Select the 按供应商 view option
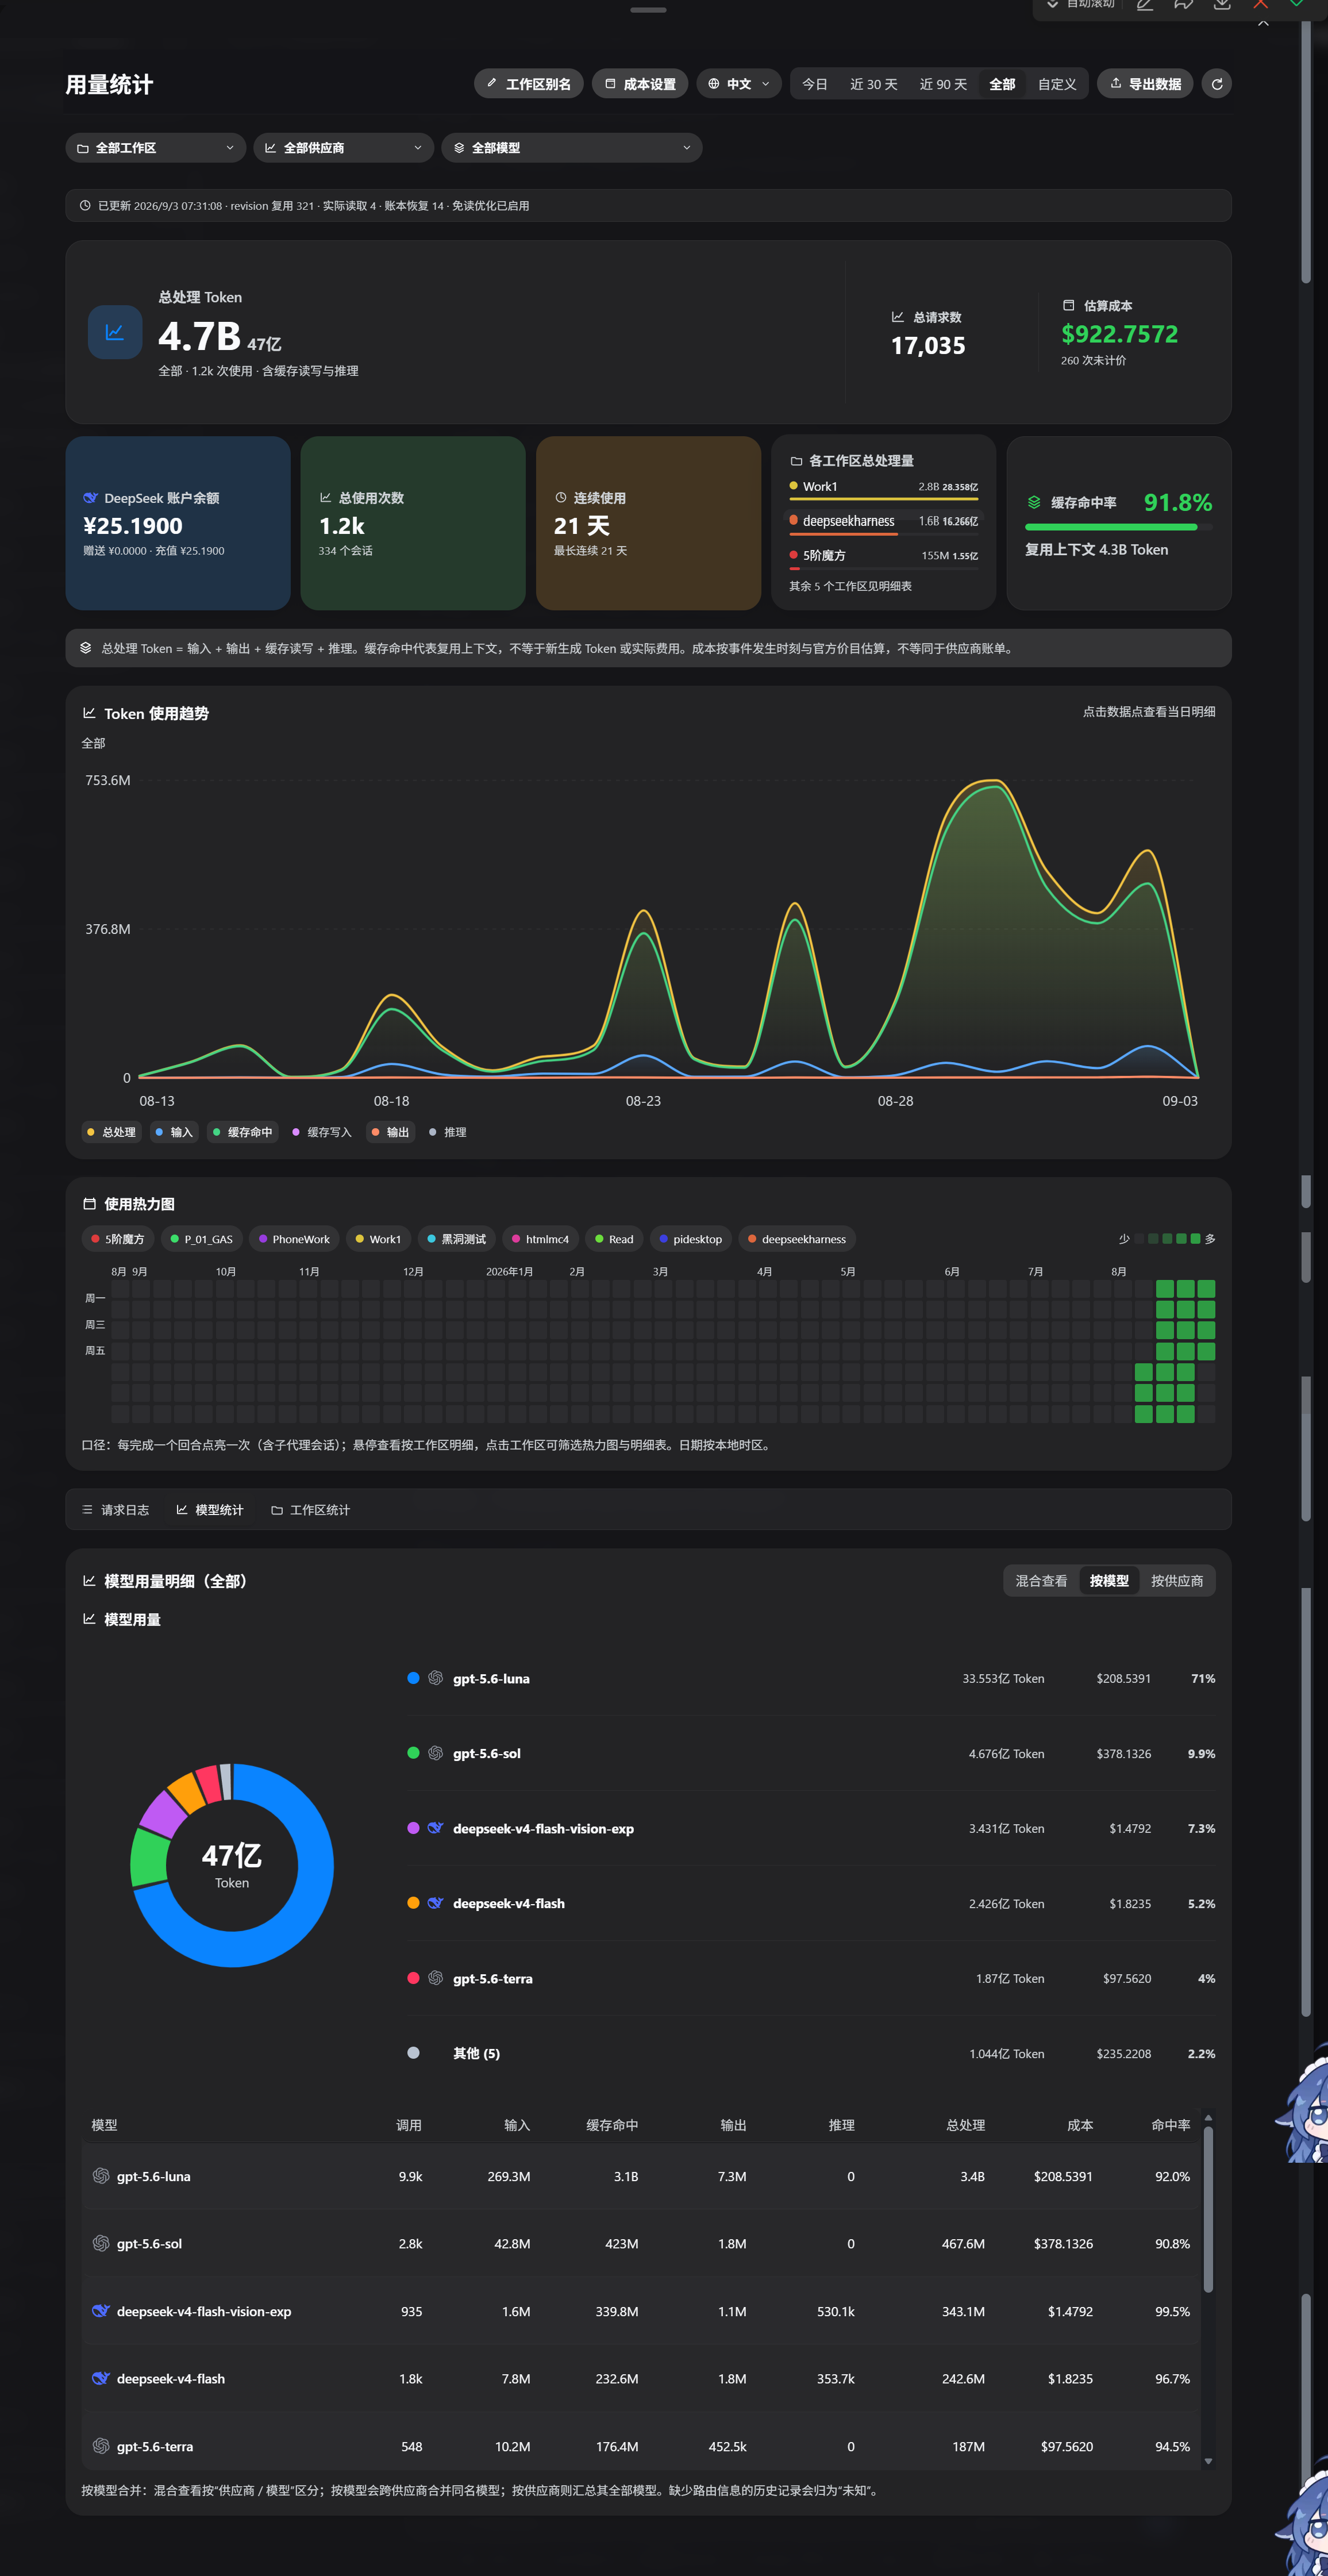The image size is (1328, 2576). coord(1177,1581)
